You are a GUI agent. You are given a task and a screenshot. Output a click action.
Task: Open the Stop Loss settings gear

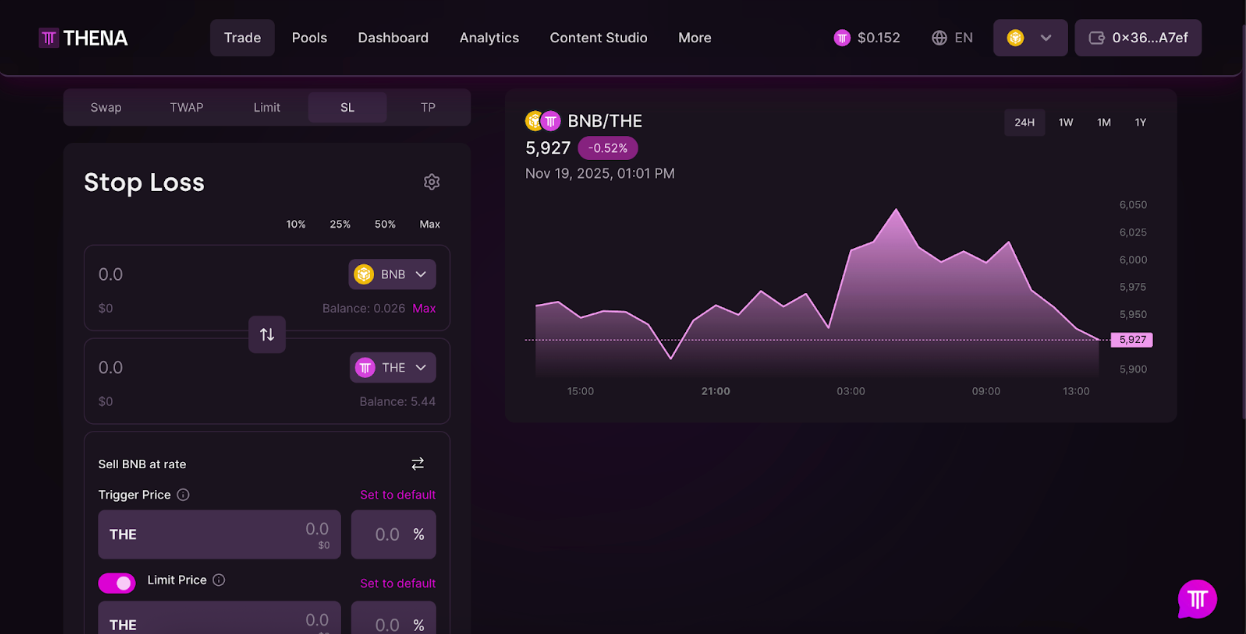point(431,181)
